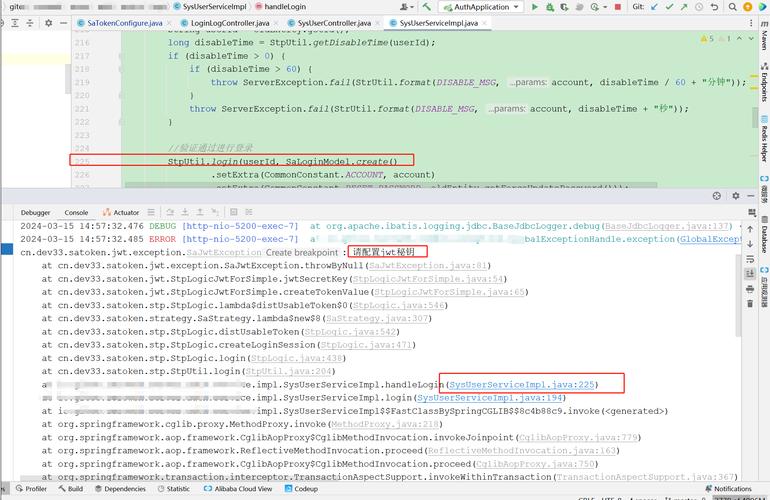Start debugging with the bug icon

click(552, 7)
